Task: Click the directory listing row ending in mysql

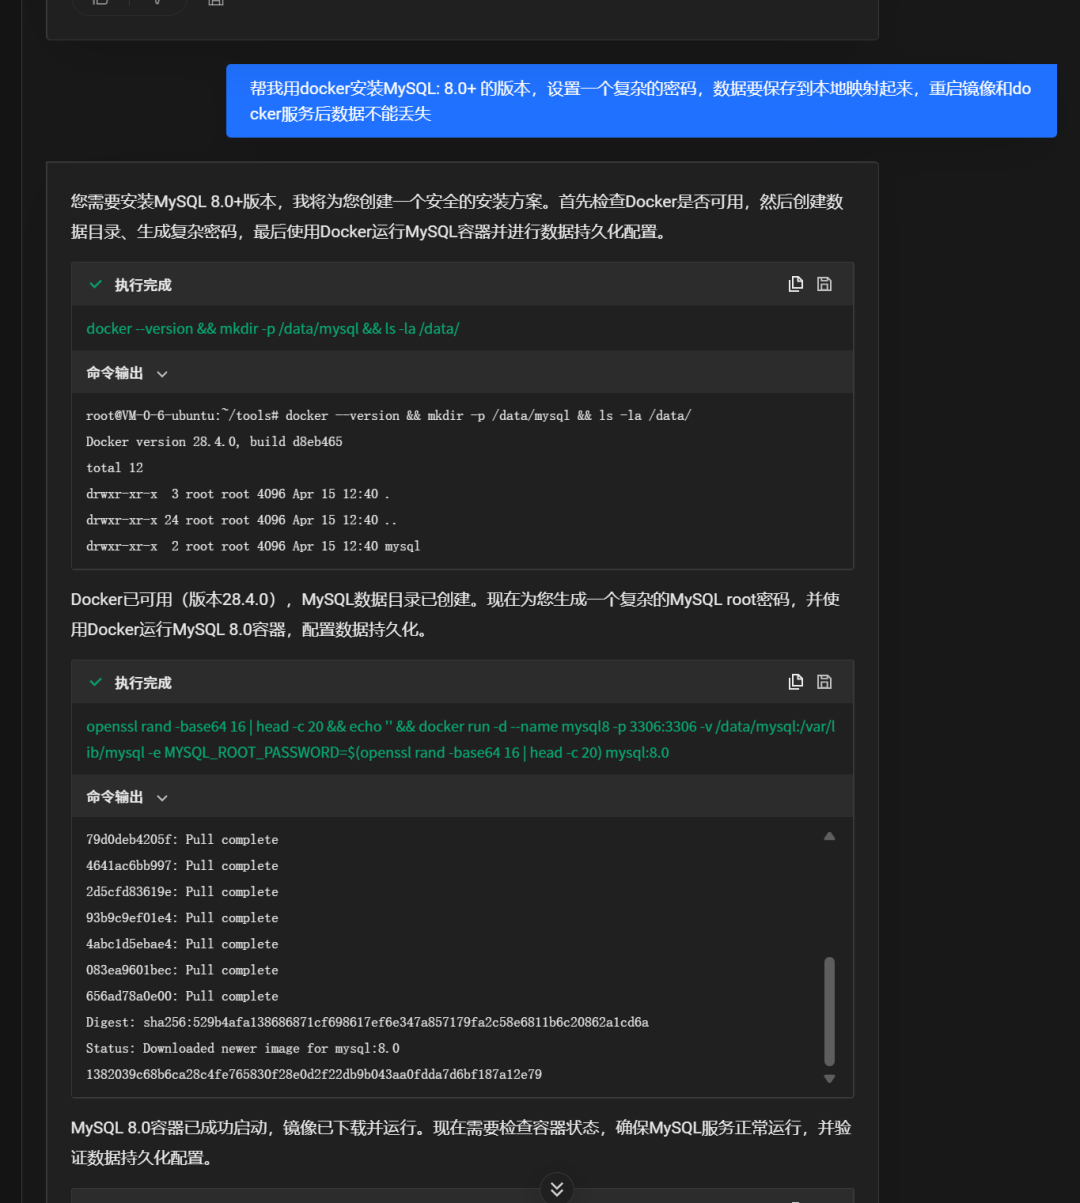Action: [253, 546]
